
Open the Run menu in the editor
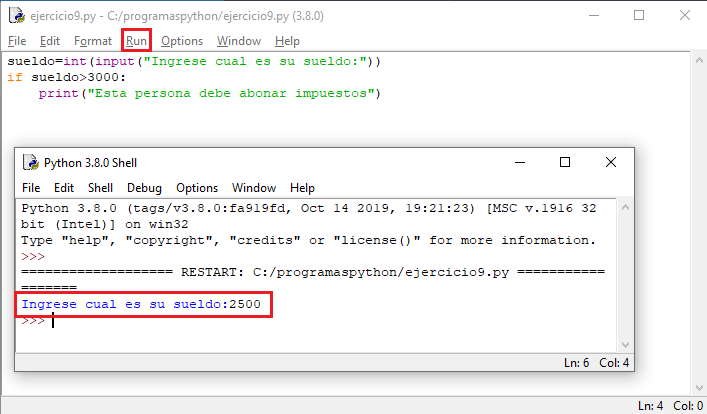click(x=136, y=41)
